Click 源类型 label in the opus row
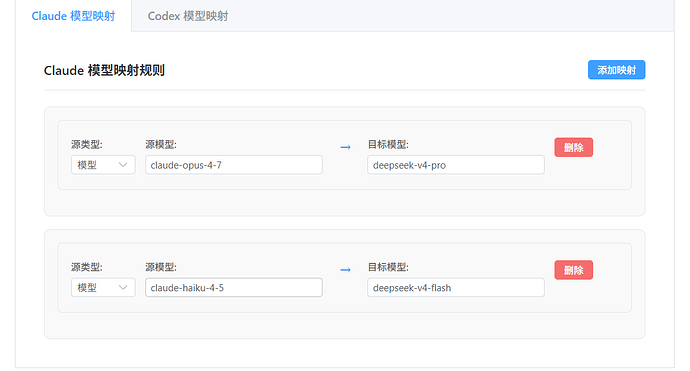Screen dimensions: 690x371 coord(87,144)
